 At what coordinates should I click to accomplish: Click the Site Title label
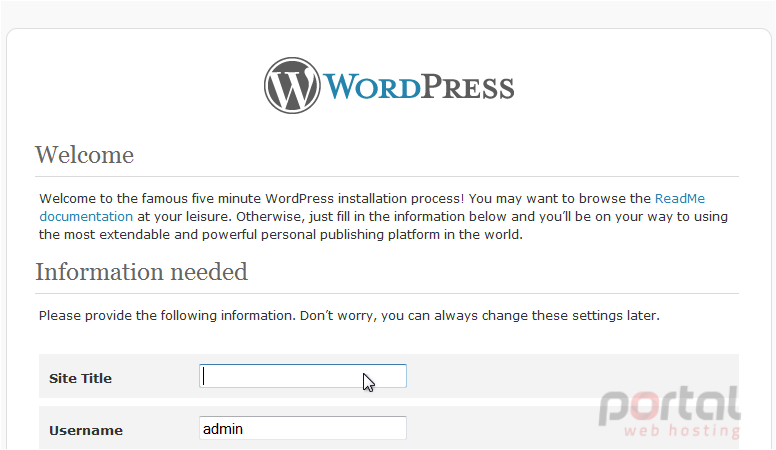pos(80,379)
